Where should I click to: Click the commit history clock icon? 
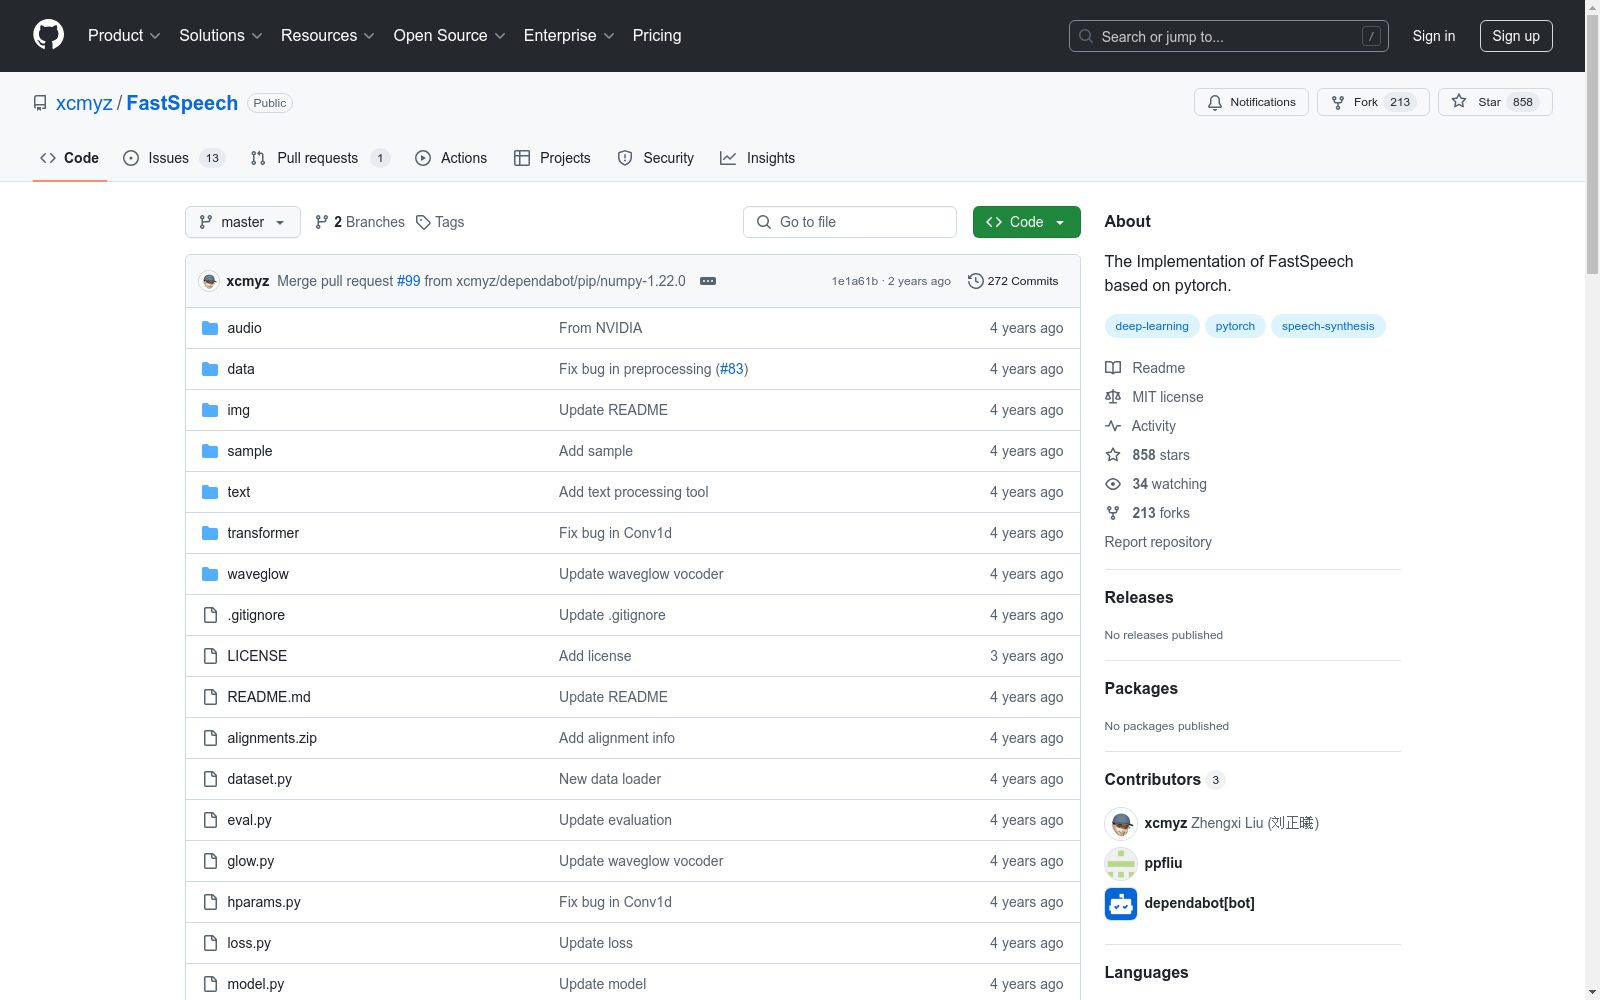tap(976, 281)
